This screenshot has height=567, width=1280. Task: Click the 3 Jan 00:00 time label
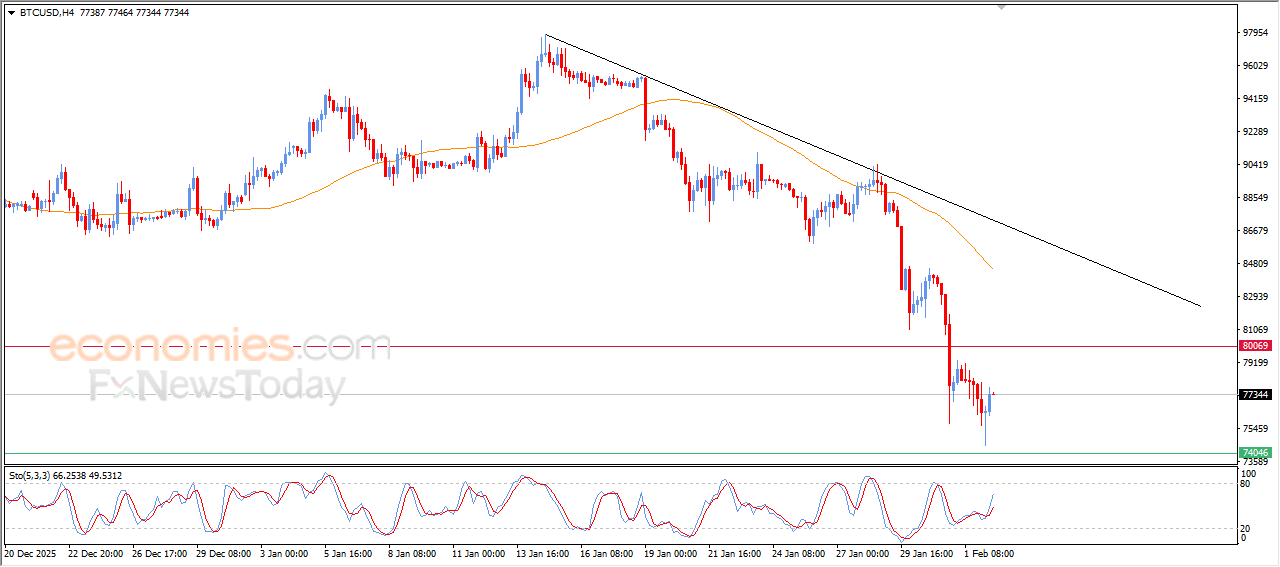click(286, 553)
